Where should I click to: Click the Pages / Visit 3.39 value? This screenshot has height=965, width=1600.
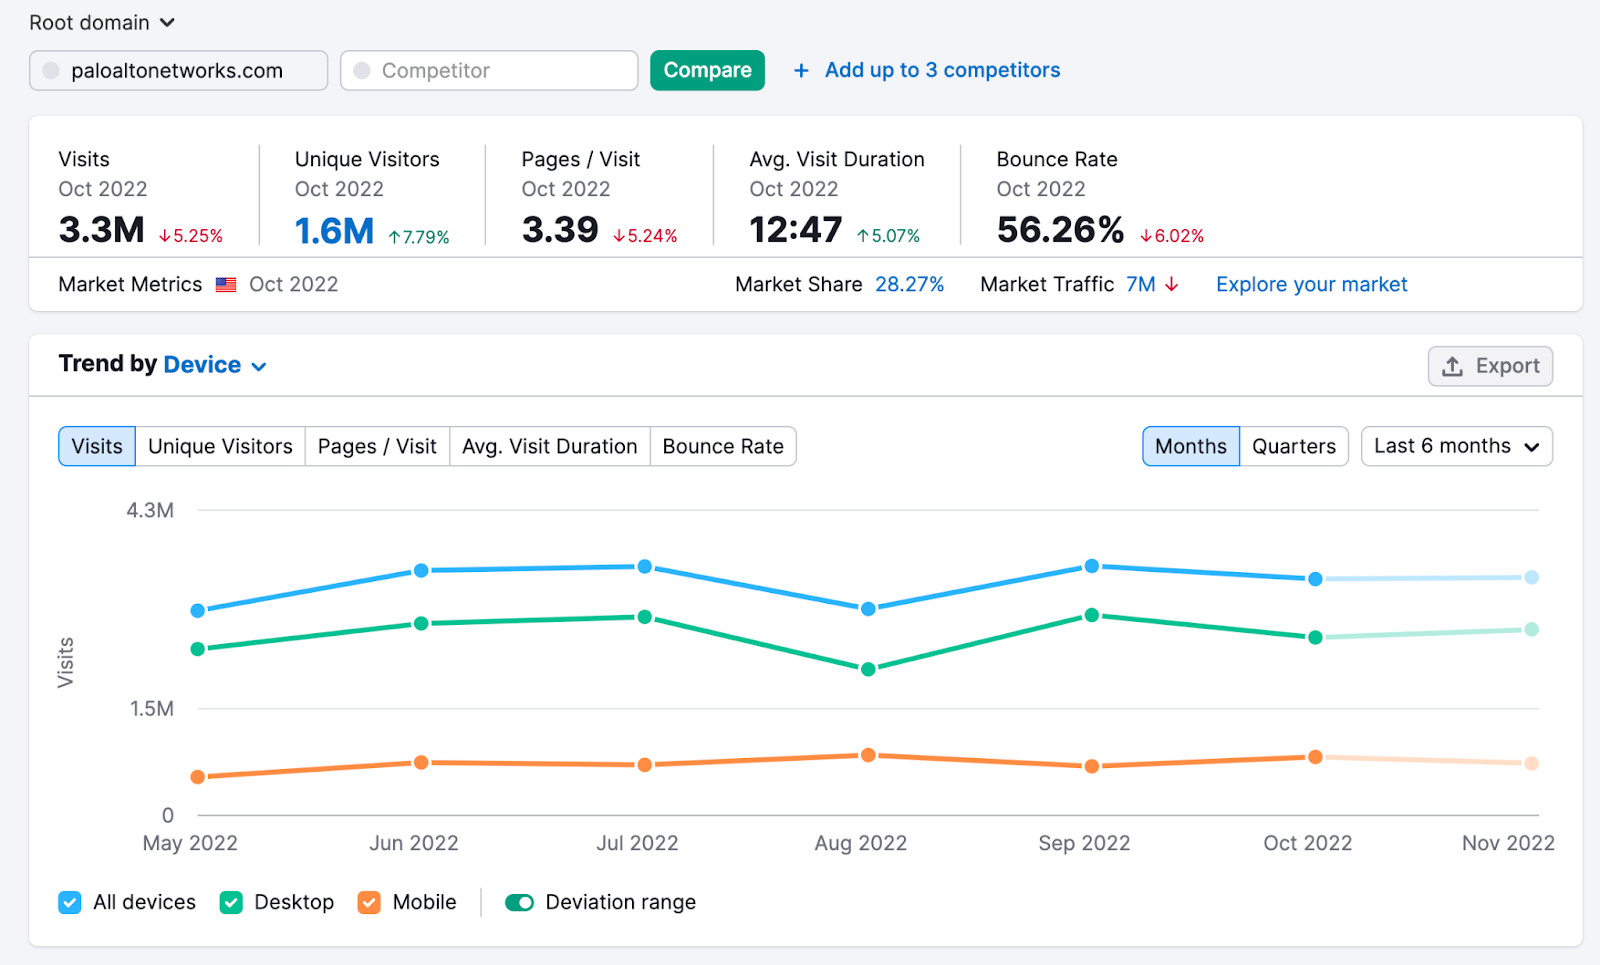pos(560,231)
